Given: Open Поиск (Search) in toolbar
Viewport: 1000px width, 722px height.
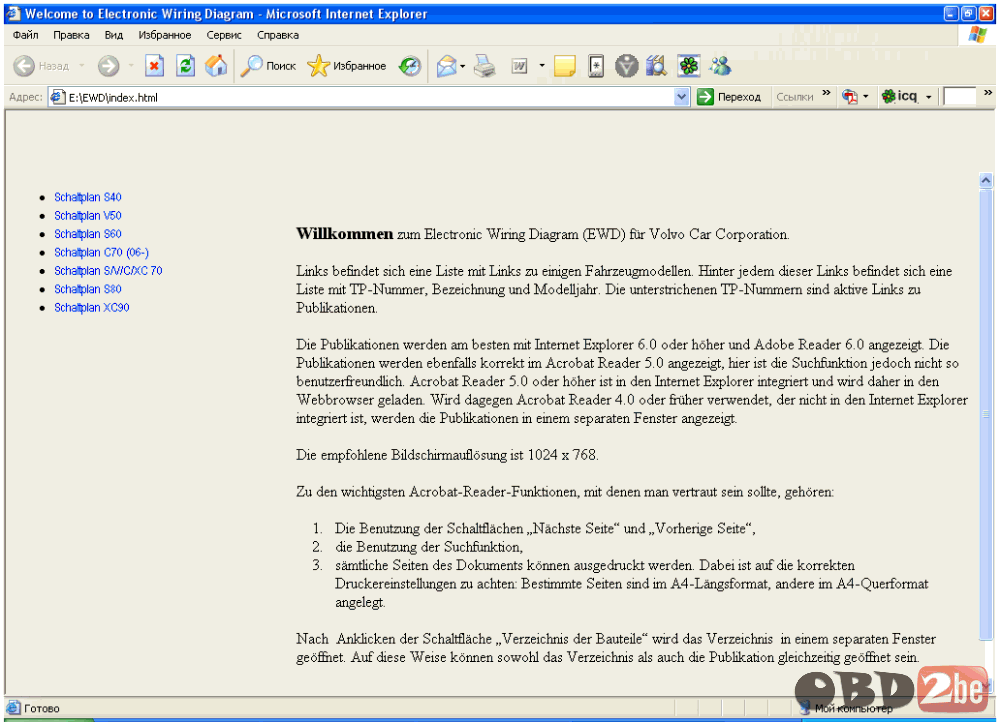Looking at the screenshot, I should [268, 66].
